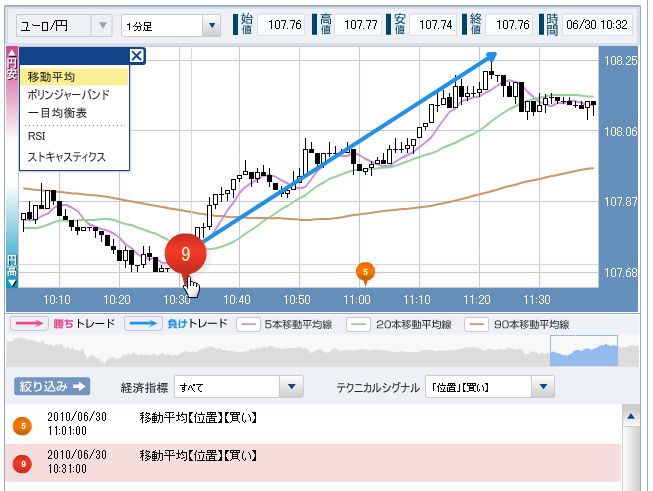Click red signal marker 9 on chart
The width and height of the screenshot is (653, 491).
pos(185,254)
